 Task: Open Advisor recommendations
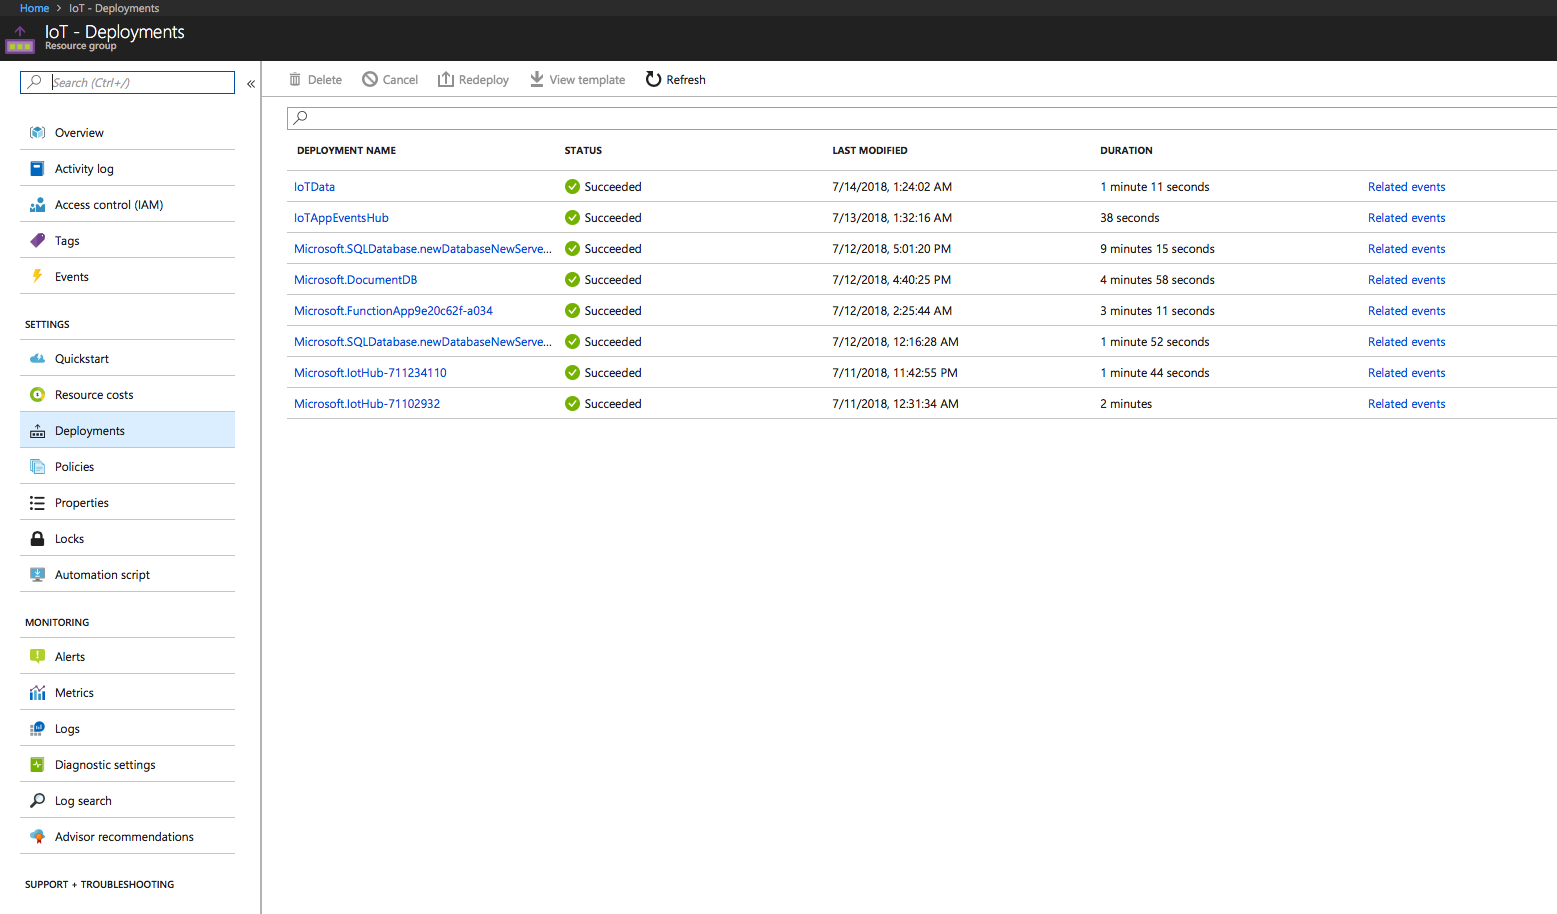[x=127, y=837]
